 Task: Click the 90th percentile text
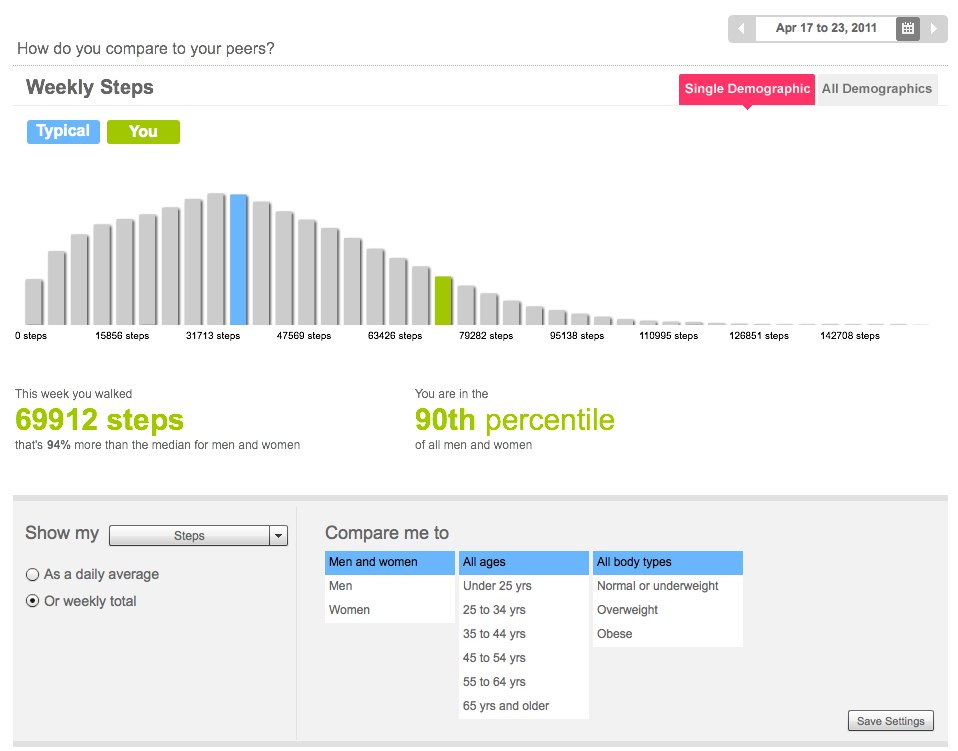coord(514,420)
